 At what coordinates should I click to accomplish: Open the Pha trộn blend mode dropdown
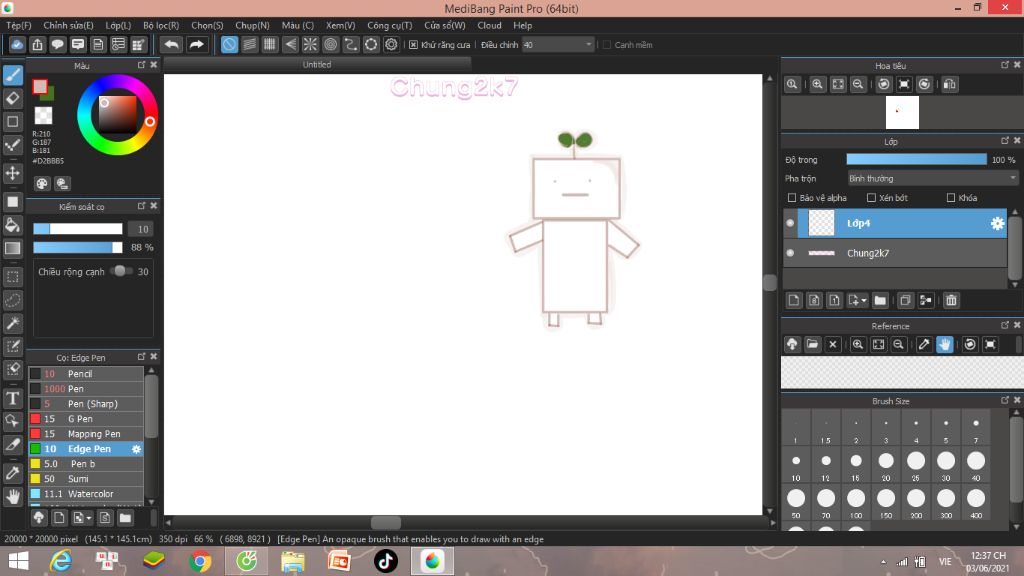point(933,178)
